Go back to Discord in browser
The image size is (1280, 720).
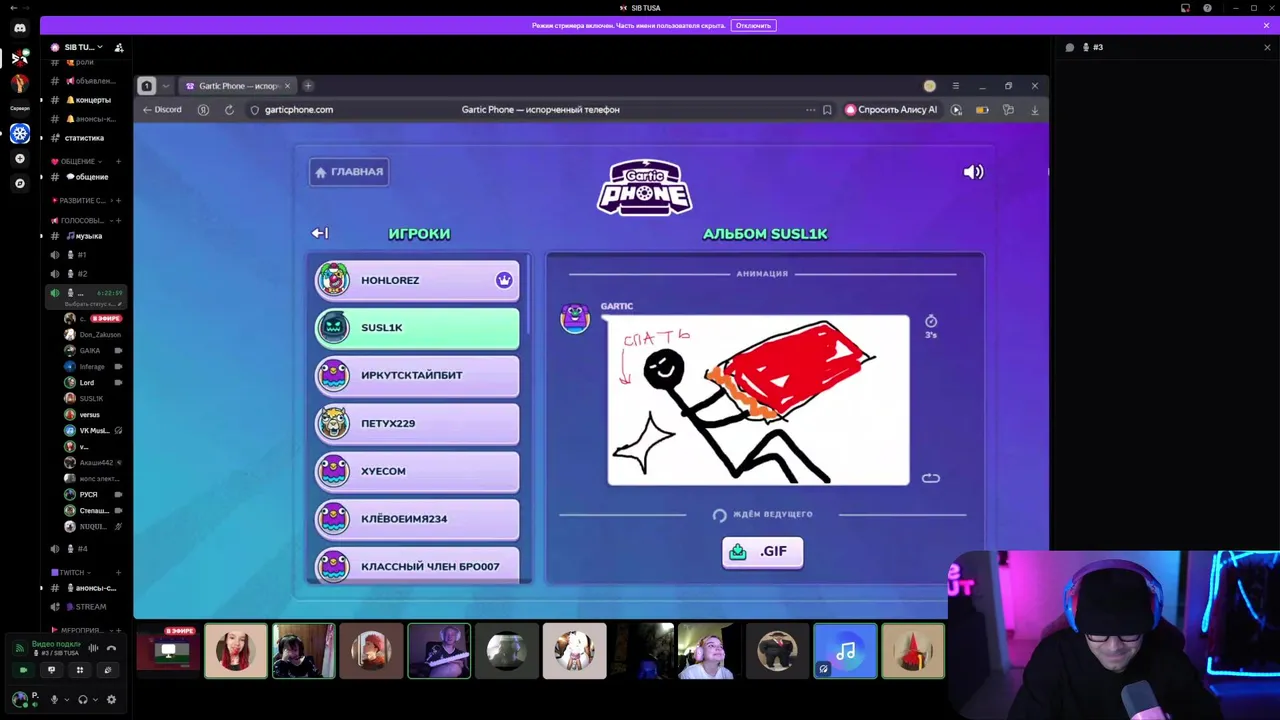162,110
